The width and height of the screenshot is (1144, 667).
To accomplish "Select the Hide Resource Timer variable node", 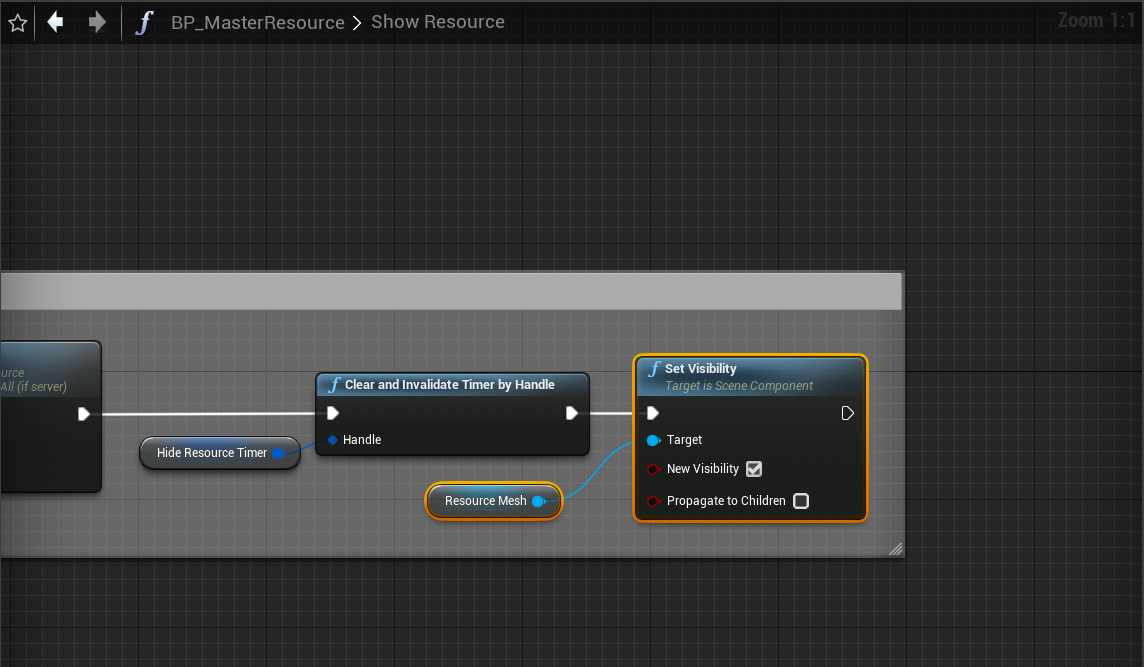I will click(x=211, y=453).
